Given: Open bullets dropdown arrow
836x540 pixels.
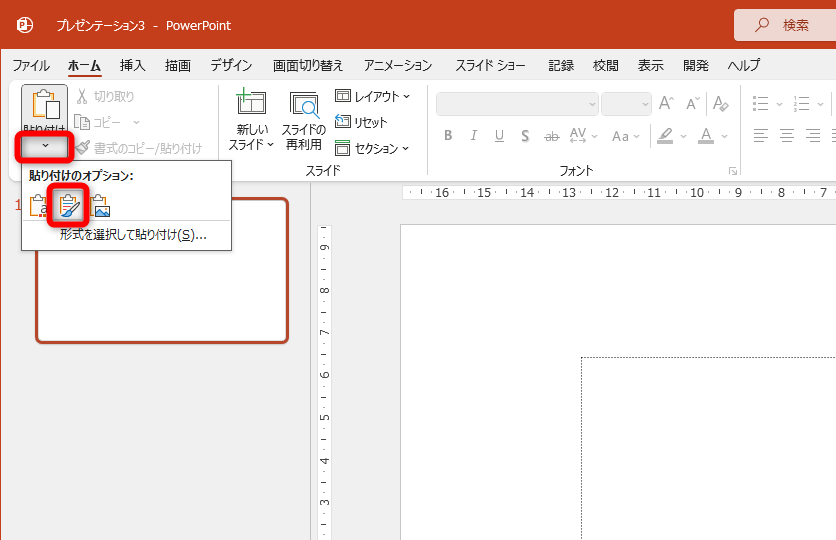Looking at the screenshot, I should click(779, 104).
